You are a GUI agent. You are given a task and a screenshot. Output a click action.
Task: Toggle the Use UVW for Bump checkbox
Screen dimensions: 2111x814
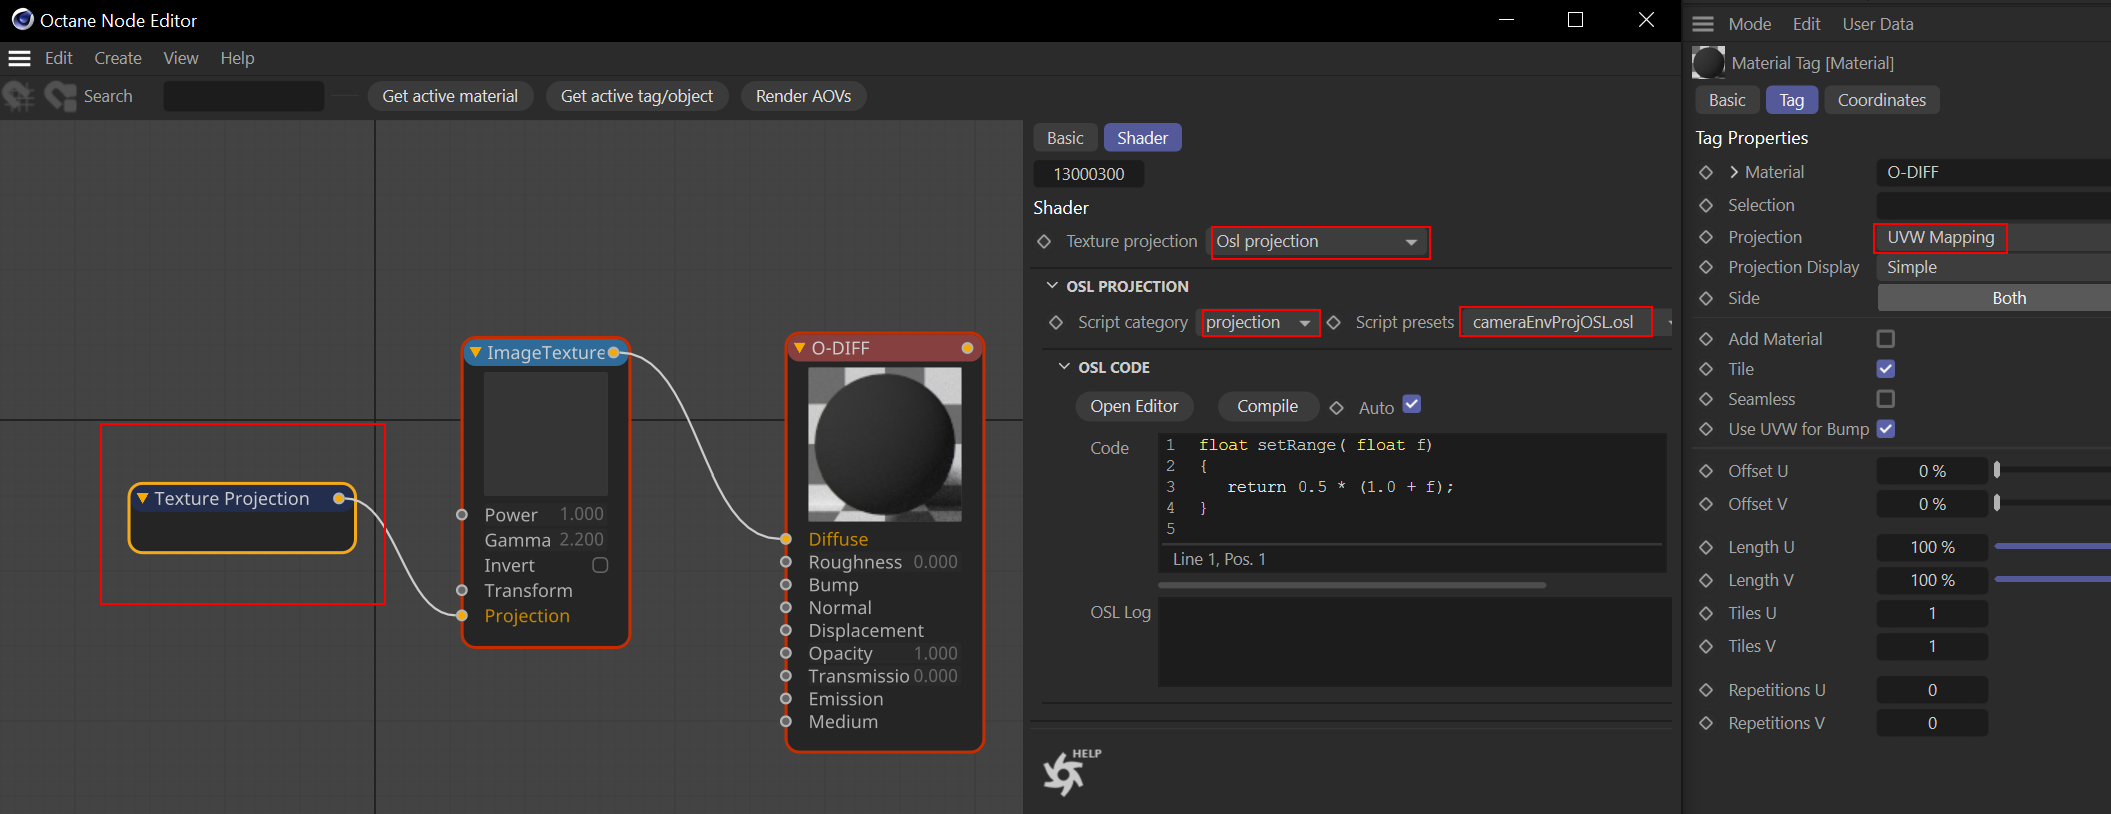tap(1886, 429)
